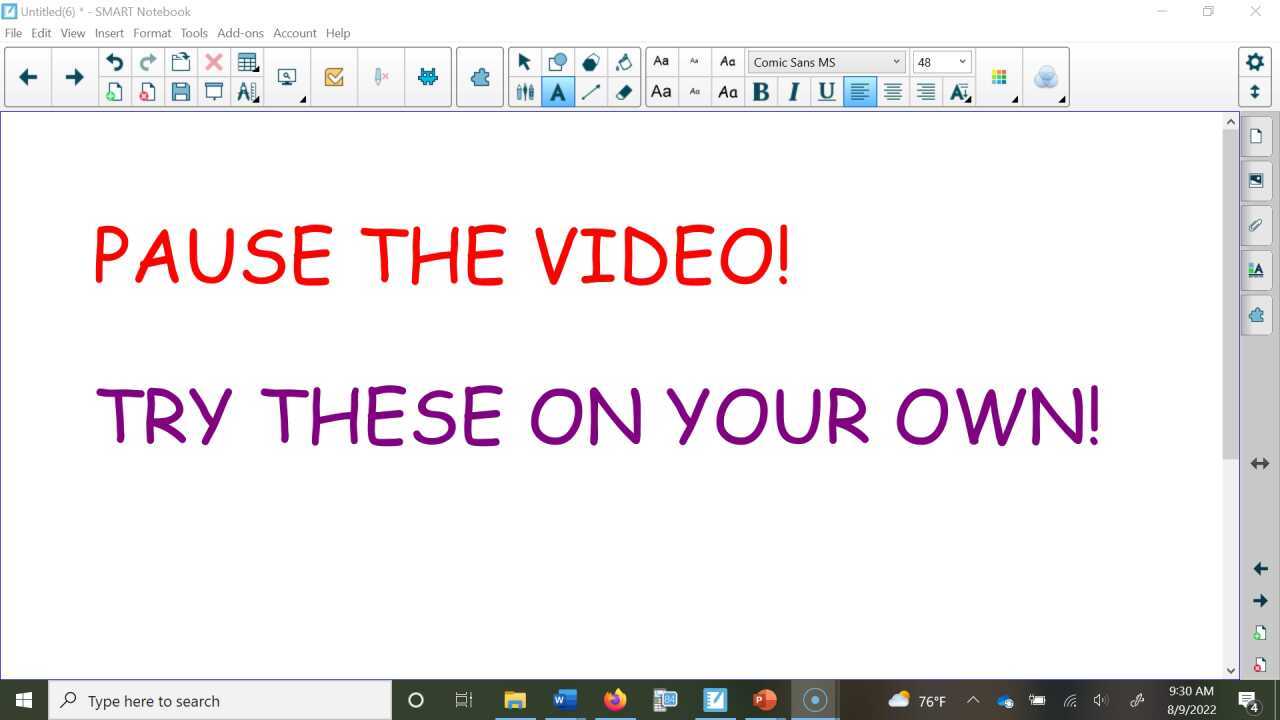
Task: Select the Eraser tool
Action: point(624,92)
